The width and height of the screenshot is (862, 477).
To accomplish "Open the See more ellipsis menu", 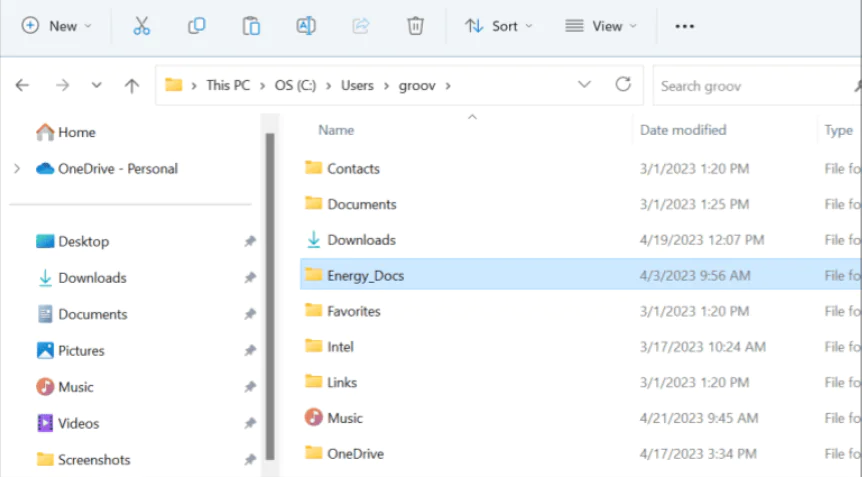I will pos(684,26).
